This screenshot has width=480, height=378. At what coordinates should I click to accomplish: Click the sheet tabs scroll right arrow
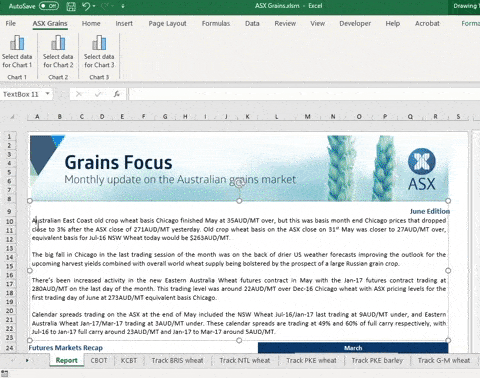[27, 360]
